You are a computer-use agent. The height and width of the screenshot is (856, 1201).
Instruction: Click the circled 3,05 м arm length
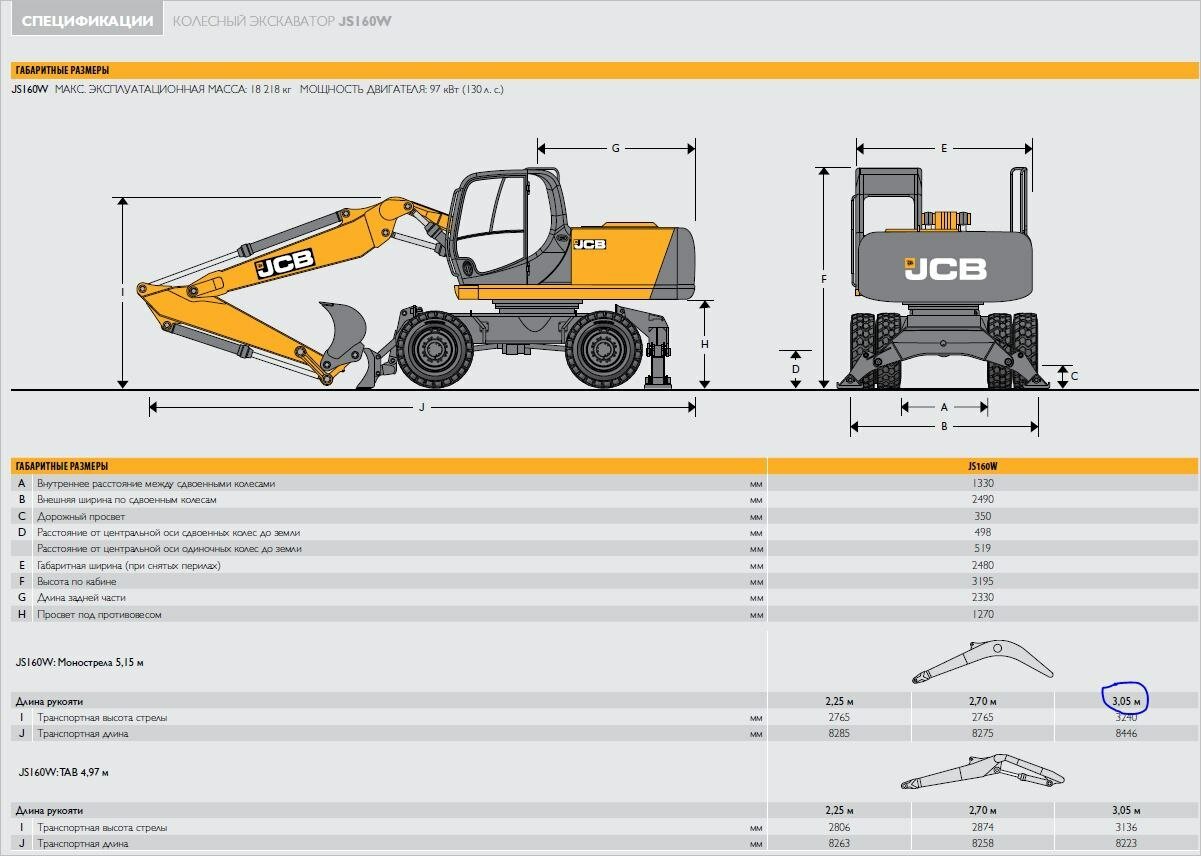click(1126, 701)
